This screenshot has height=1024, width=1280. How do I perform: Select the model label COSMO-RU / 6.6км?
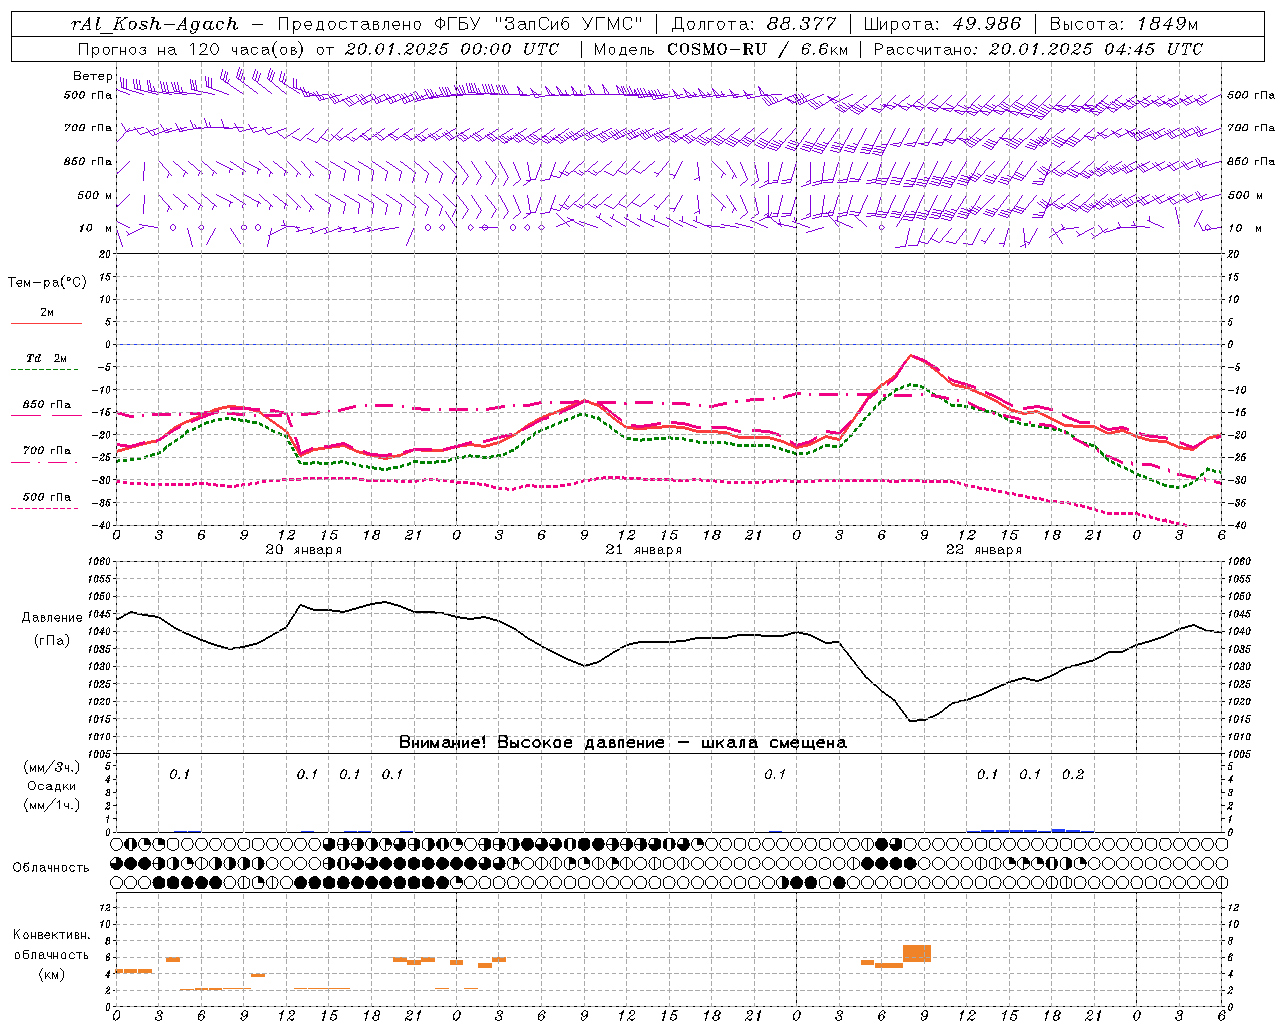[759, 49]
